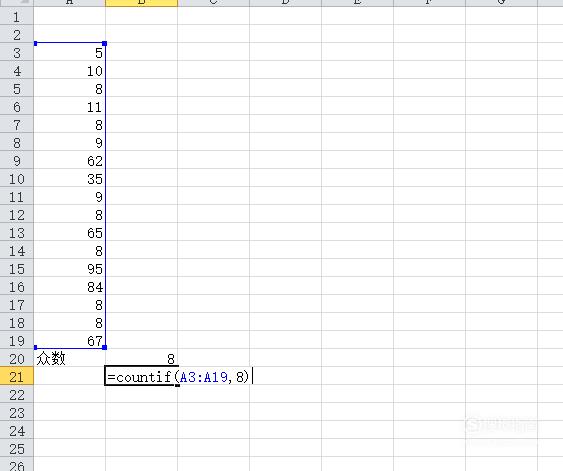Select cell containing 84

[x=70, y=286]
